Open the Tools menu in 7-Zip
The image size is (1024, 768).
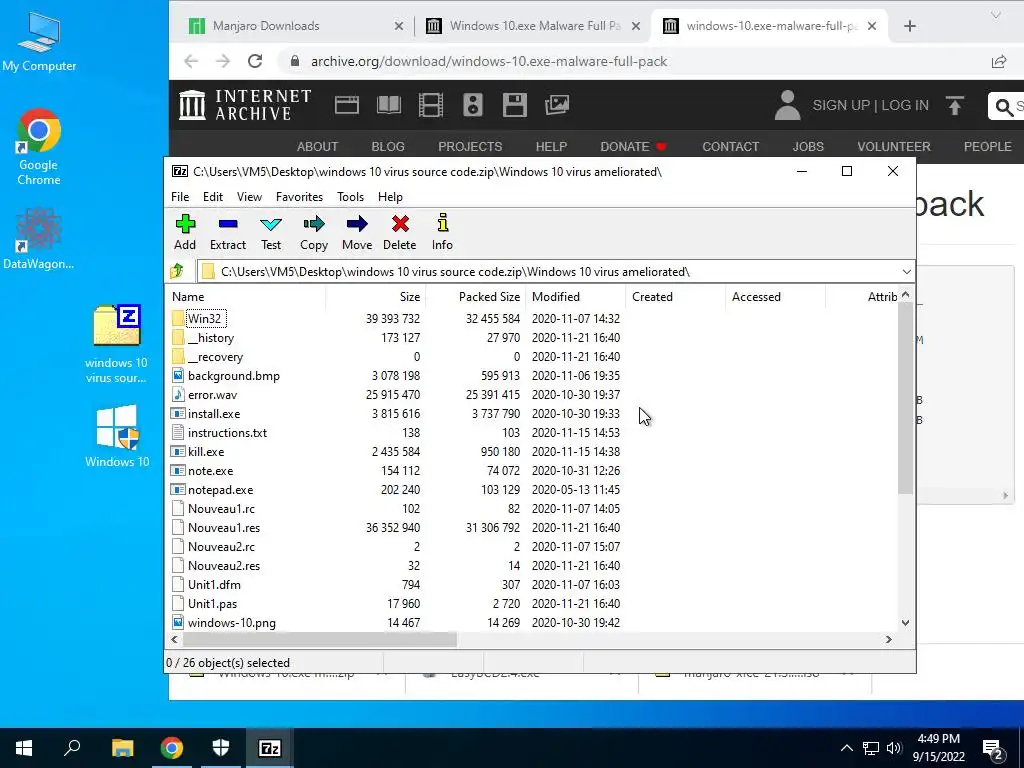click(x=351, y=197)
